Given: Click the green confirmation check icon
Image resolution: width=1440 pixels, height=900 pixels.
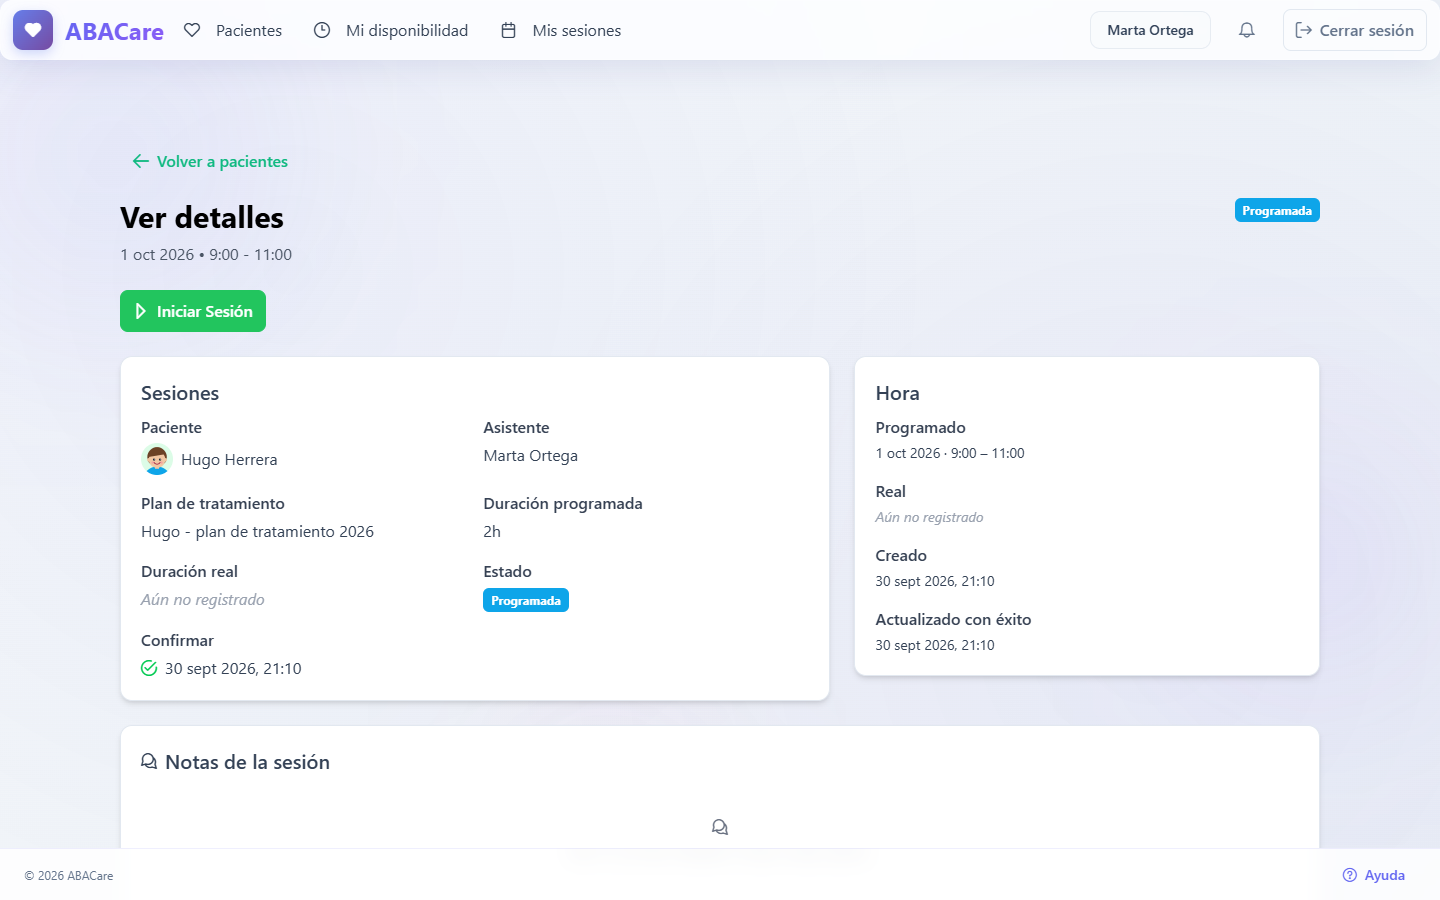Looking at the screenshot, I should point(149,668).
